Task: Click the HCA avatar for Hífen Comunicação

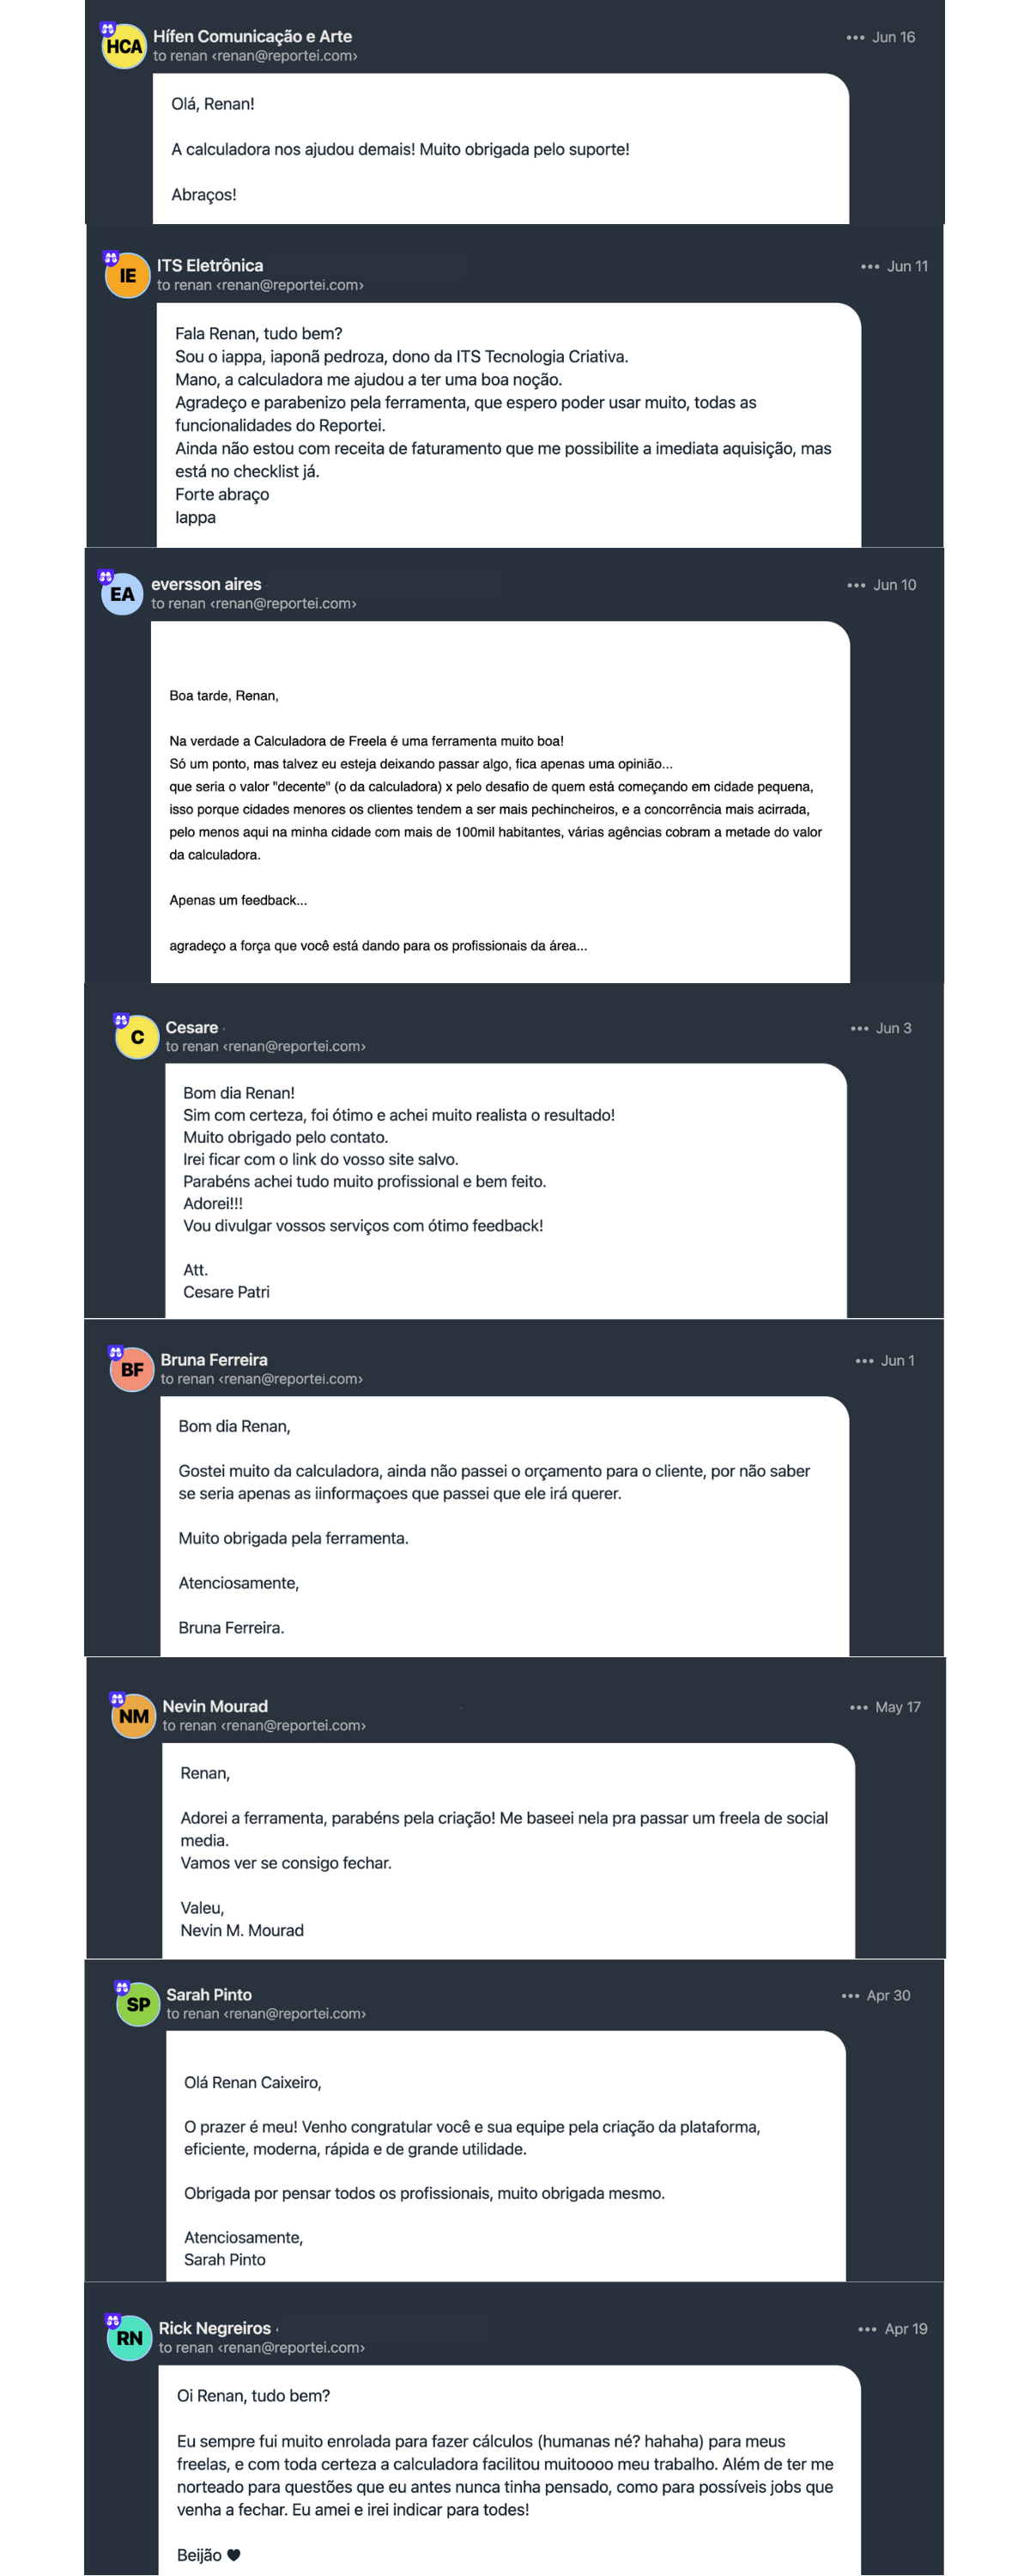Action: point(124,47)
